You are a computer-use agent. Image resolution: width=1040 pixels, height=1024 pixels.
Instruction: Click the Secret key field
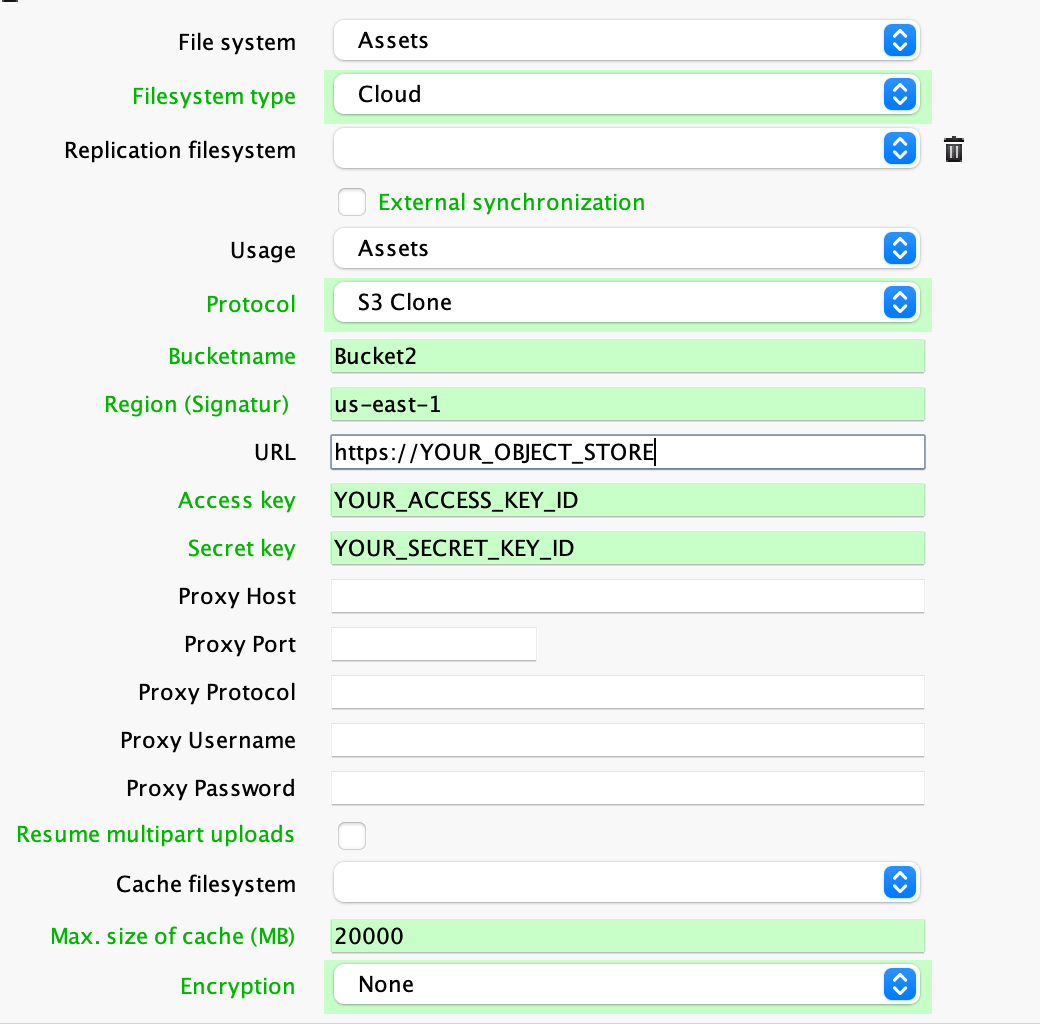click(x=627, y=548)
